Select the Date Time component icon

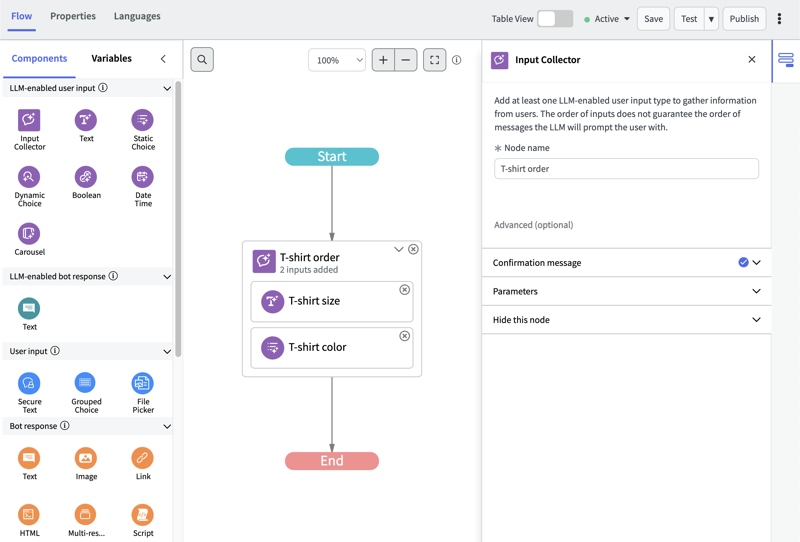(x=142, y=177)
